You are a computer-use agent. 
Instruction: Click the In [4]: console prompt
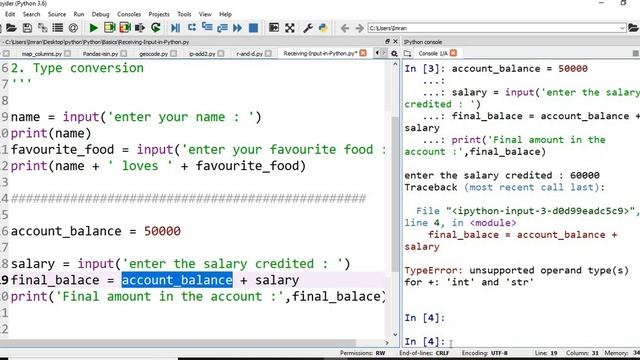pyautogui.click(x=424, y=341)
